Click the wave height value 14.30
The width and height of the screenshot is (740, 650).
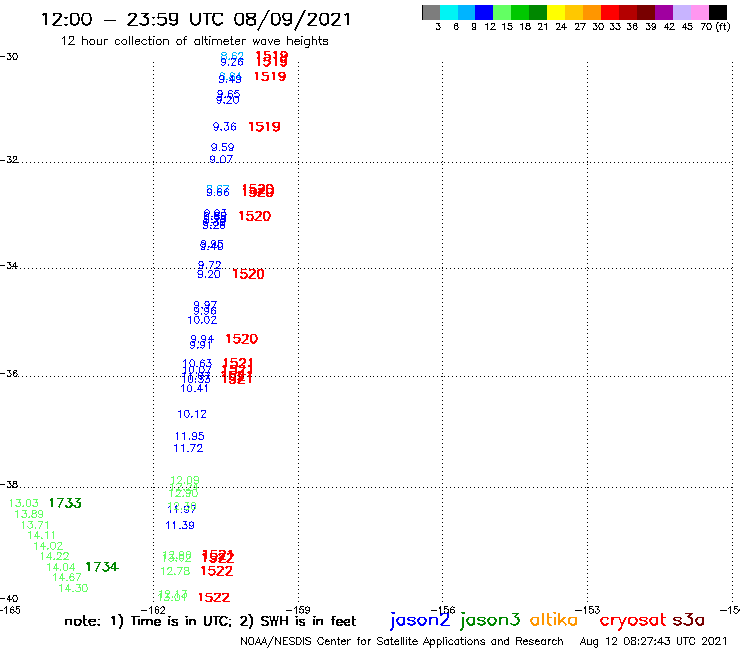(73, 588)
